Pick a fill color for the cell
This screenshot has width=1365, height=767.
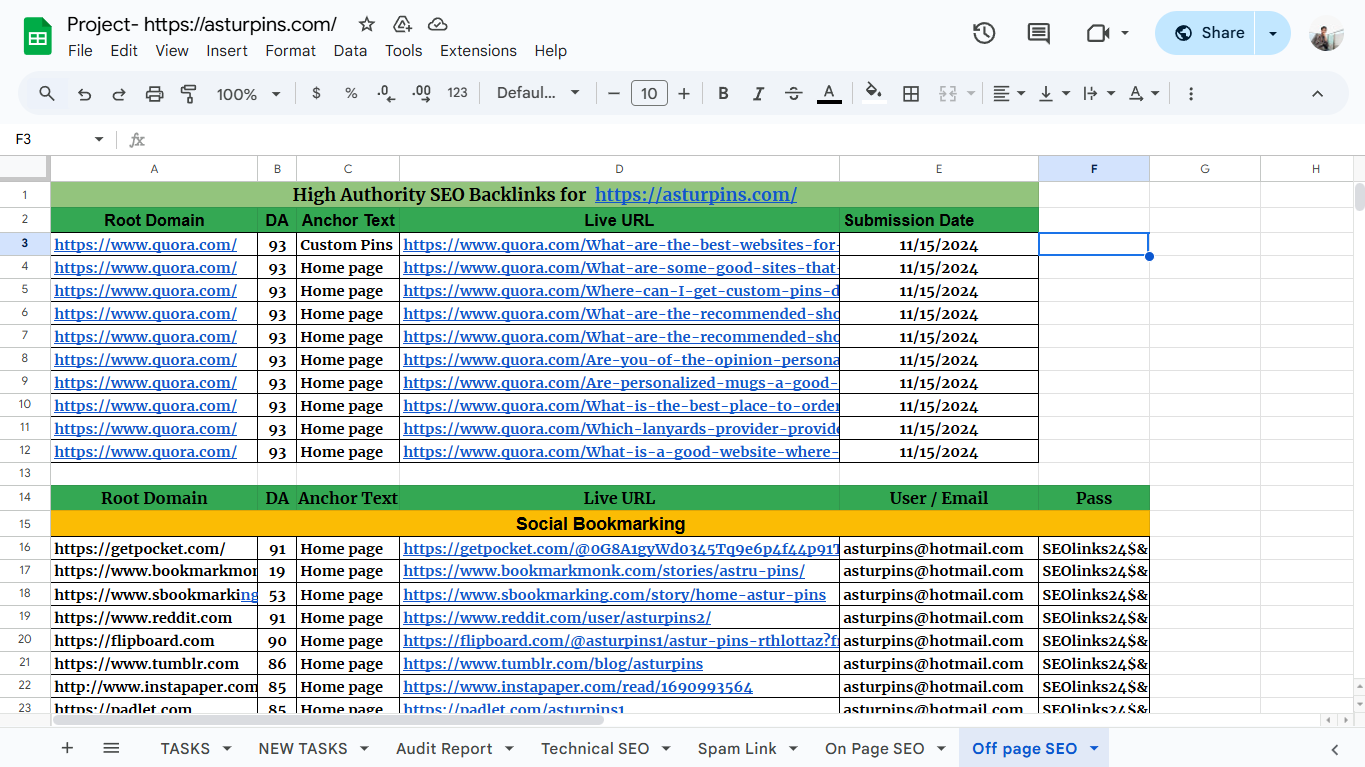coord(873,93)
